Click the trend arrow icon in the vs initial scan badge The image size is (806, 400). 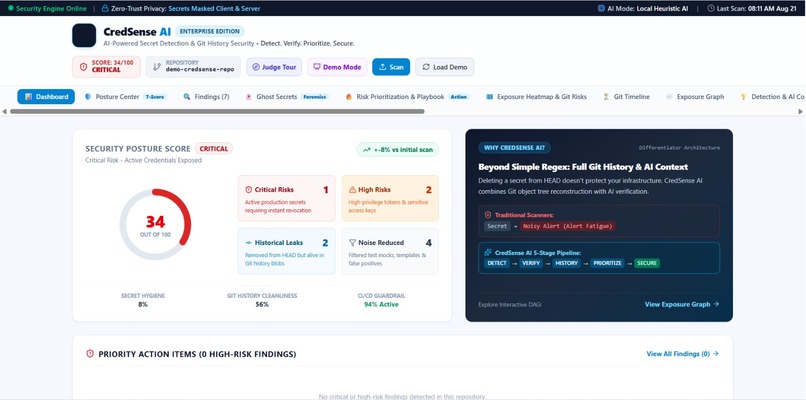coord(367,150)
